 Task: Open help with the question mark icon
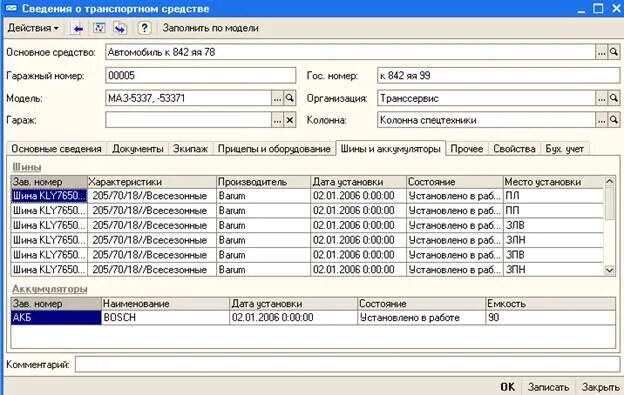point(144,28)
